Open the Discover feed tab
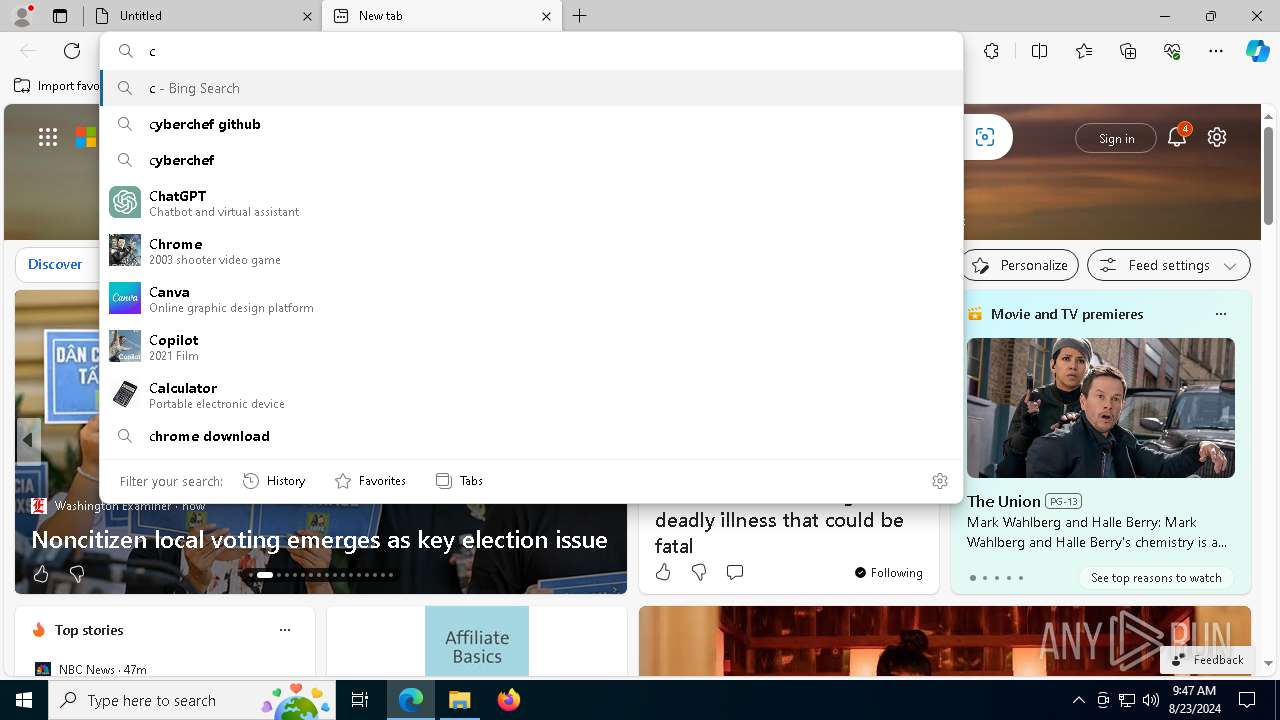Viewport: 1280px width, 720px height. [55, 264]
